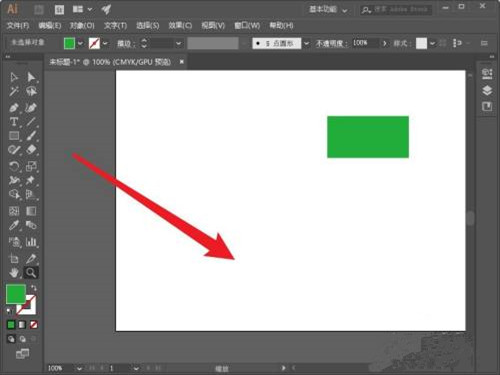Select the Puppet Warp pin tool
500x375 pixels.
[x=31, y=180]
